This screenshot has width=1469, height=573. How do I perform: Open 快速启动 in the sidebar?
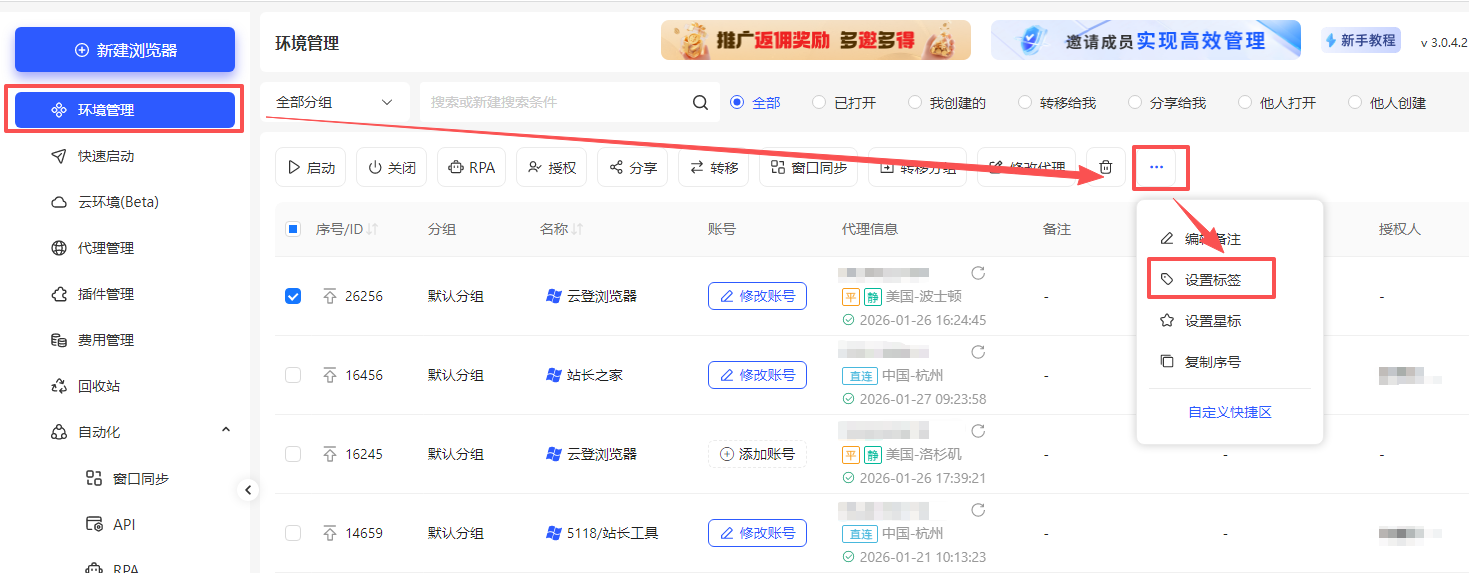tap(105, 156)
